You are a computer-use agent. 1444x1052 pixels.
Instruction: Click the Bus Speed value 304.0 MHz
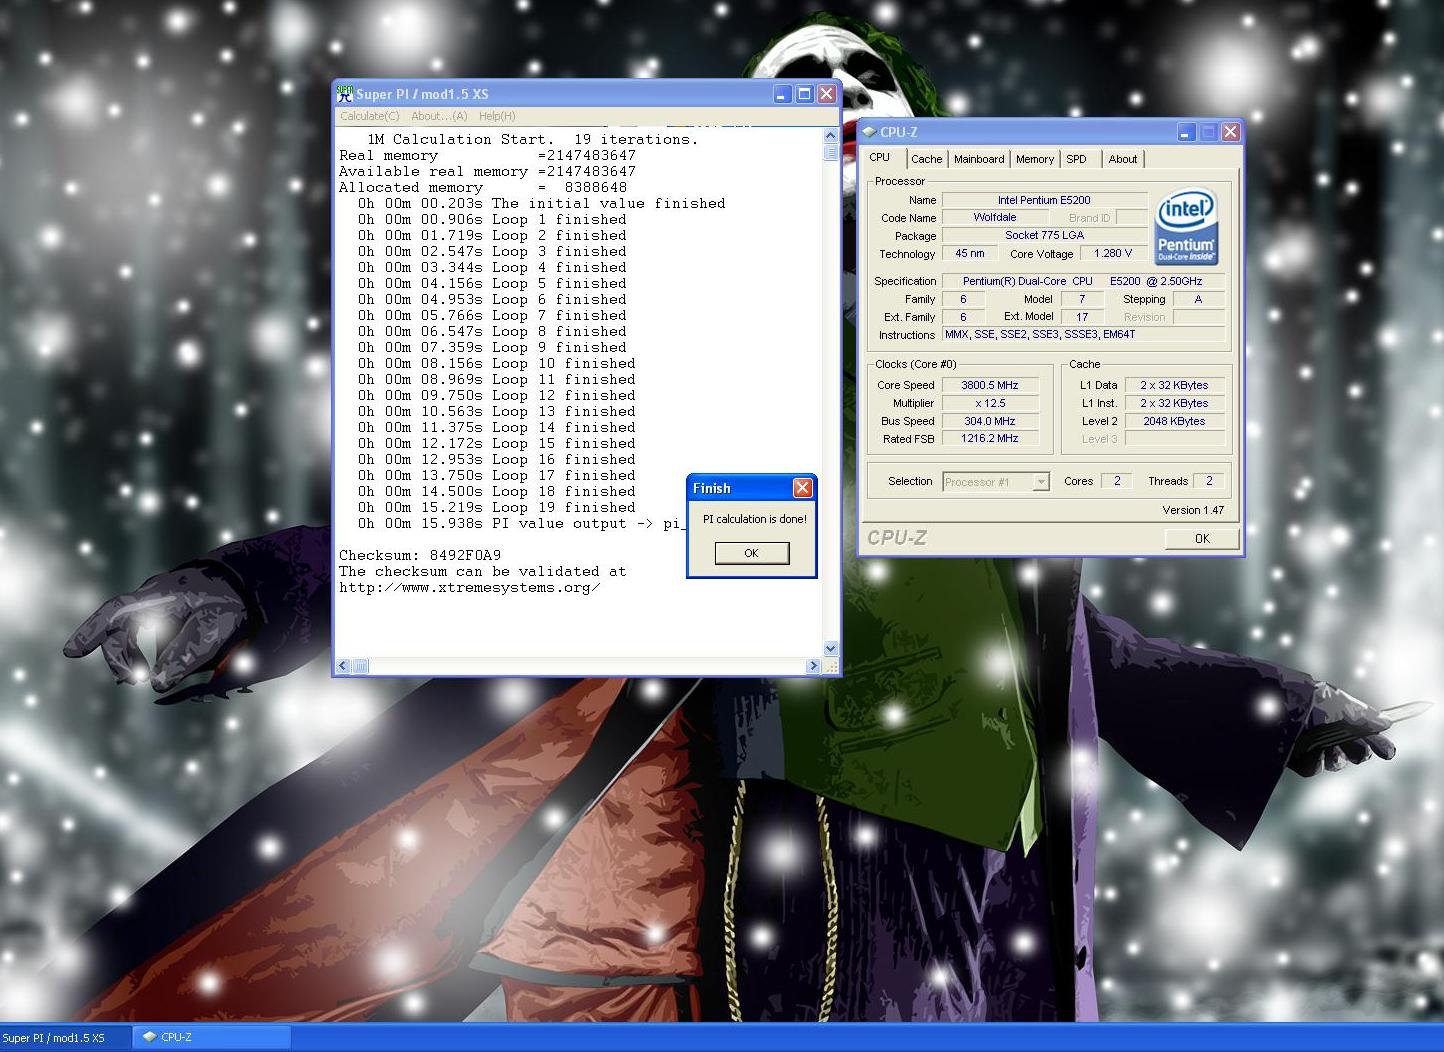[990, 421]
